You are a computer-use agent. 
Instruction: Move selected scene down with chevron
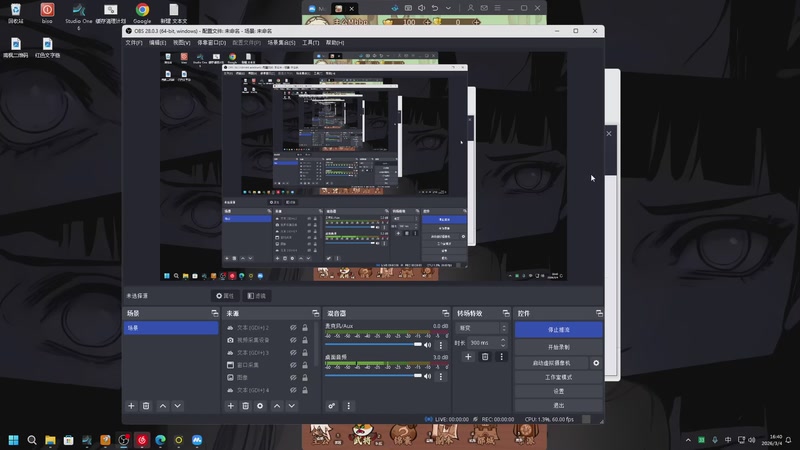pos(178,406)
